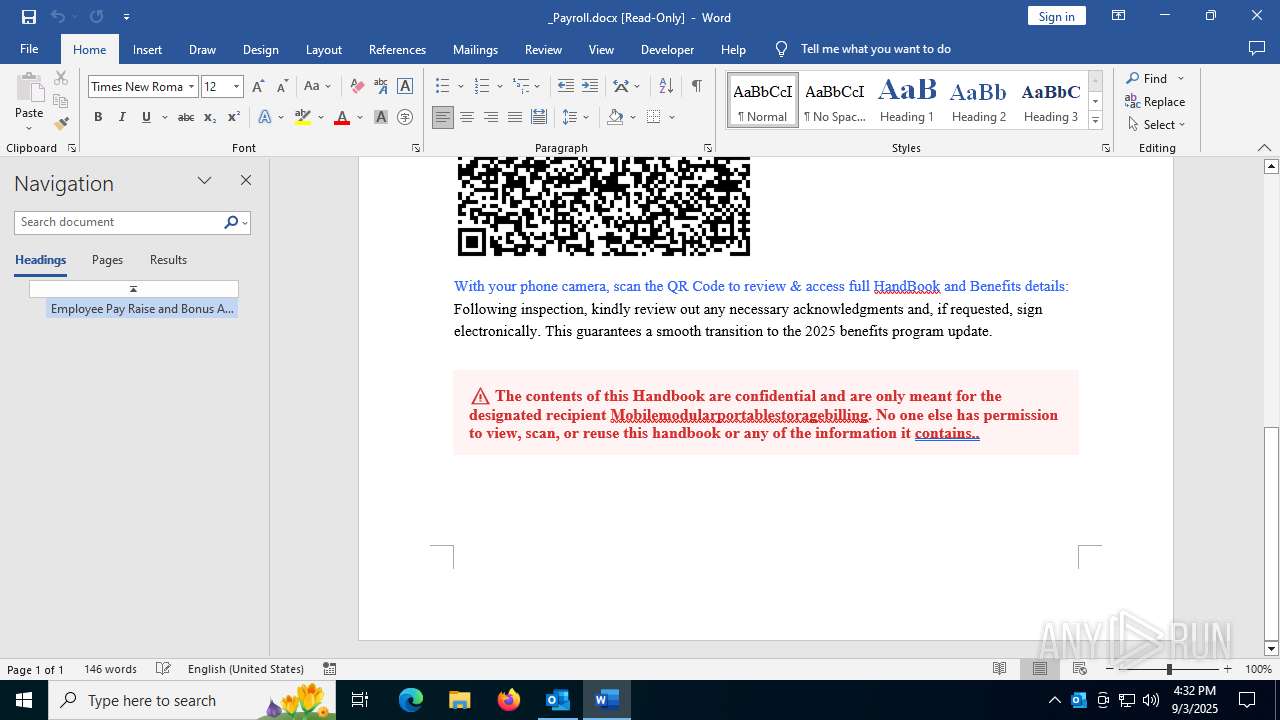Open the font size dropdown

(236, 87)
